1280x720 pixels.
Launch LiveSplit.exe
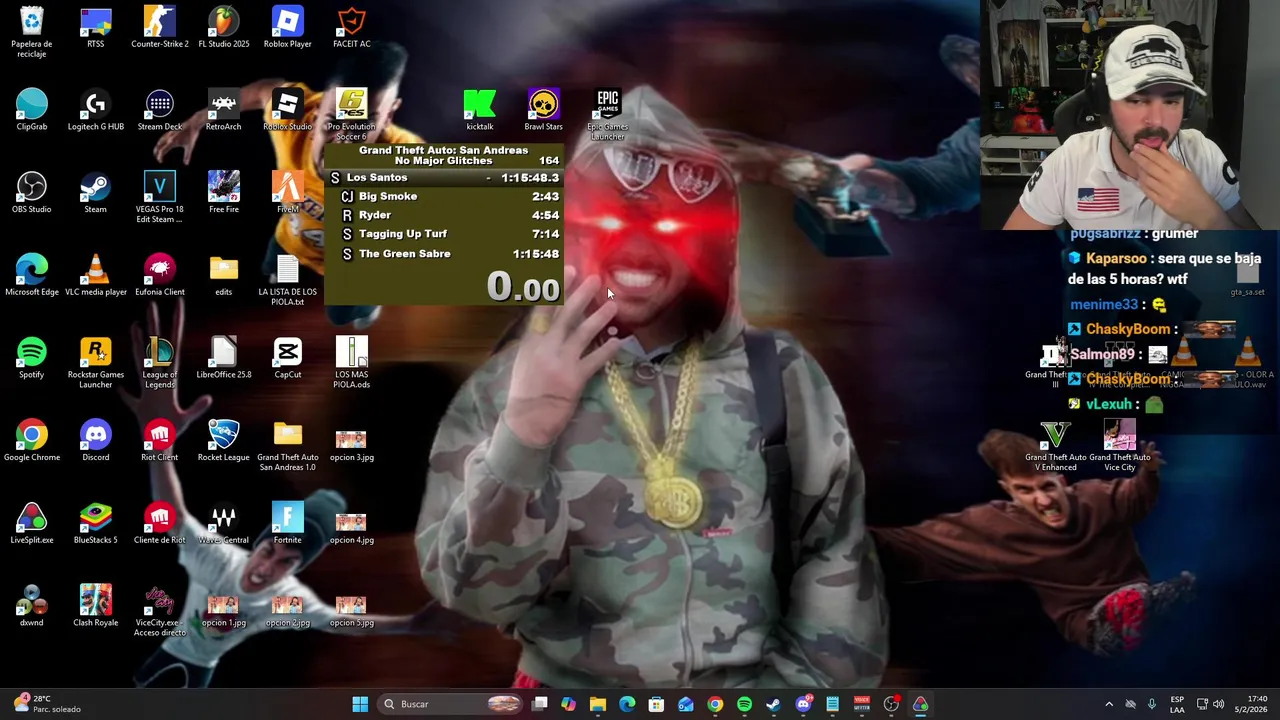point(32,524)
